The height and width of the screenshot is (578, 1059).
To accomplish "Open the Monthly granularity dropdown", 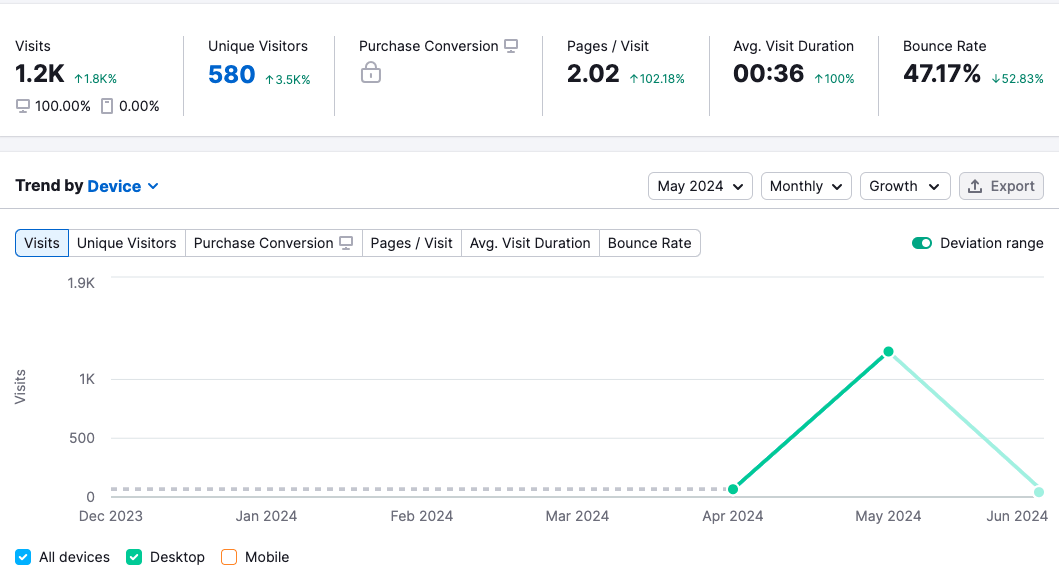I will tap(806, 186).
